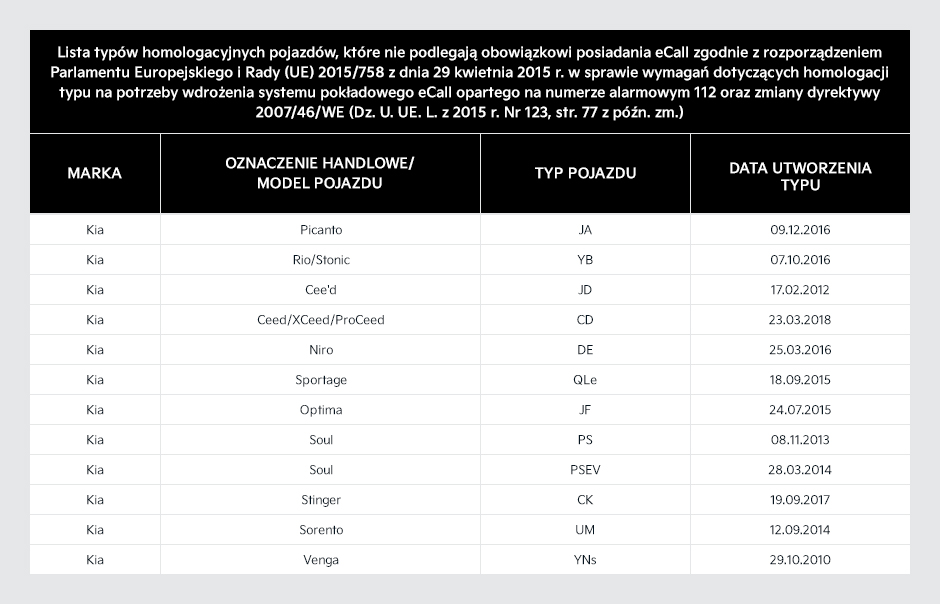Click the date 09.12.2016 cell
The height and width of the screenshot is (604, 940).
[800, 229]
